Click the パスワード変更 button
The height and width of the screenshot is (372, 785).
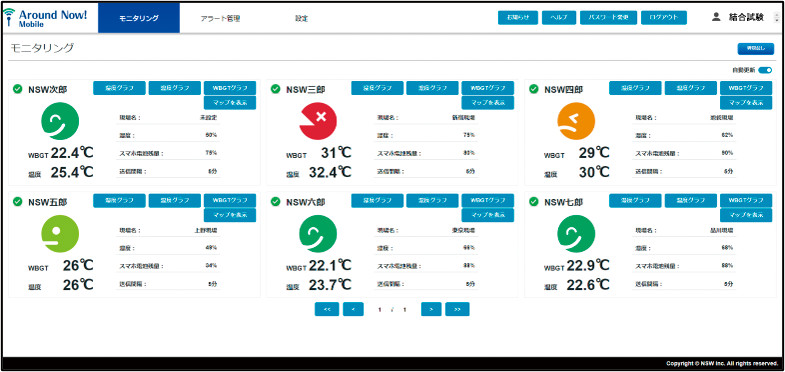point(608,18)
